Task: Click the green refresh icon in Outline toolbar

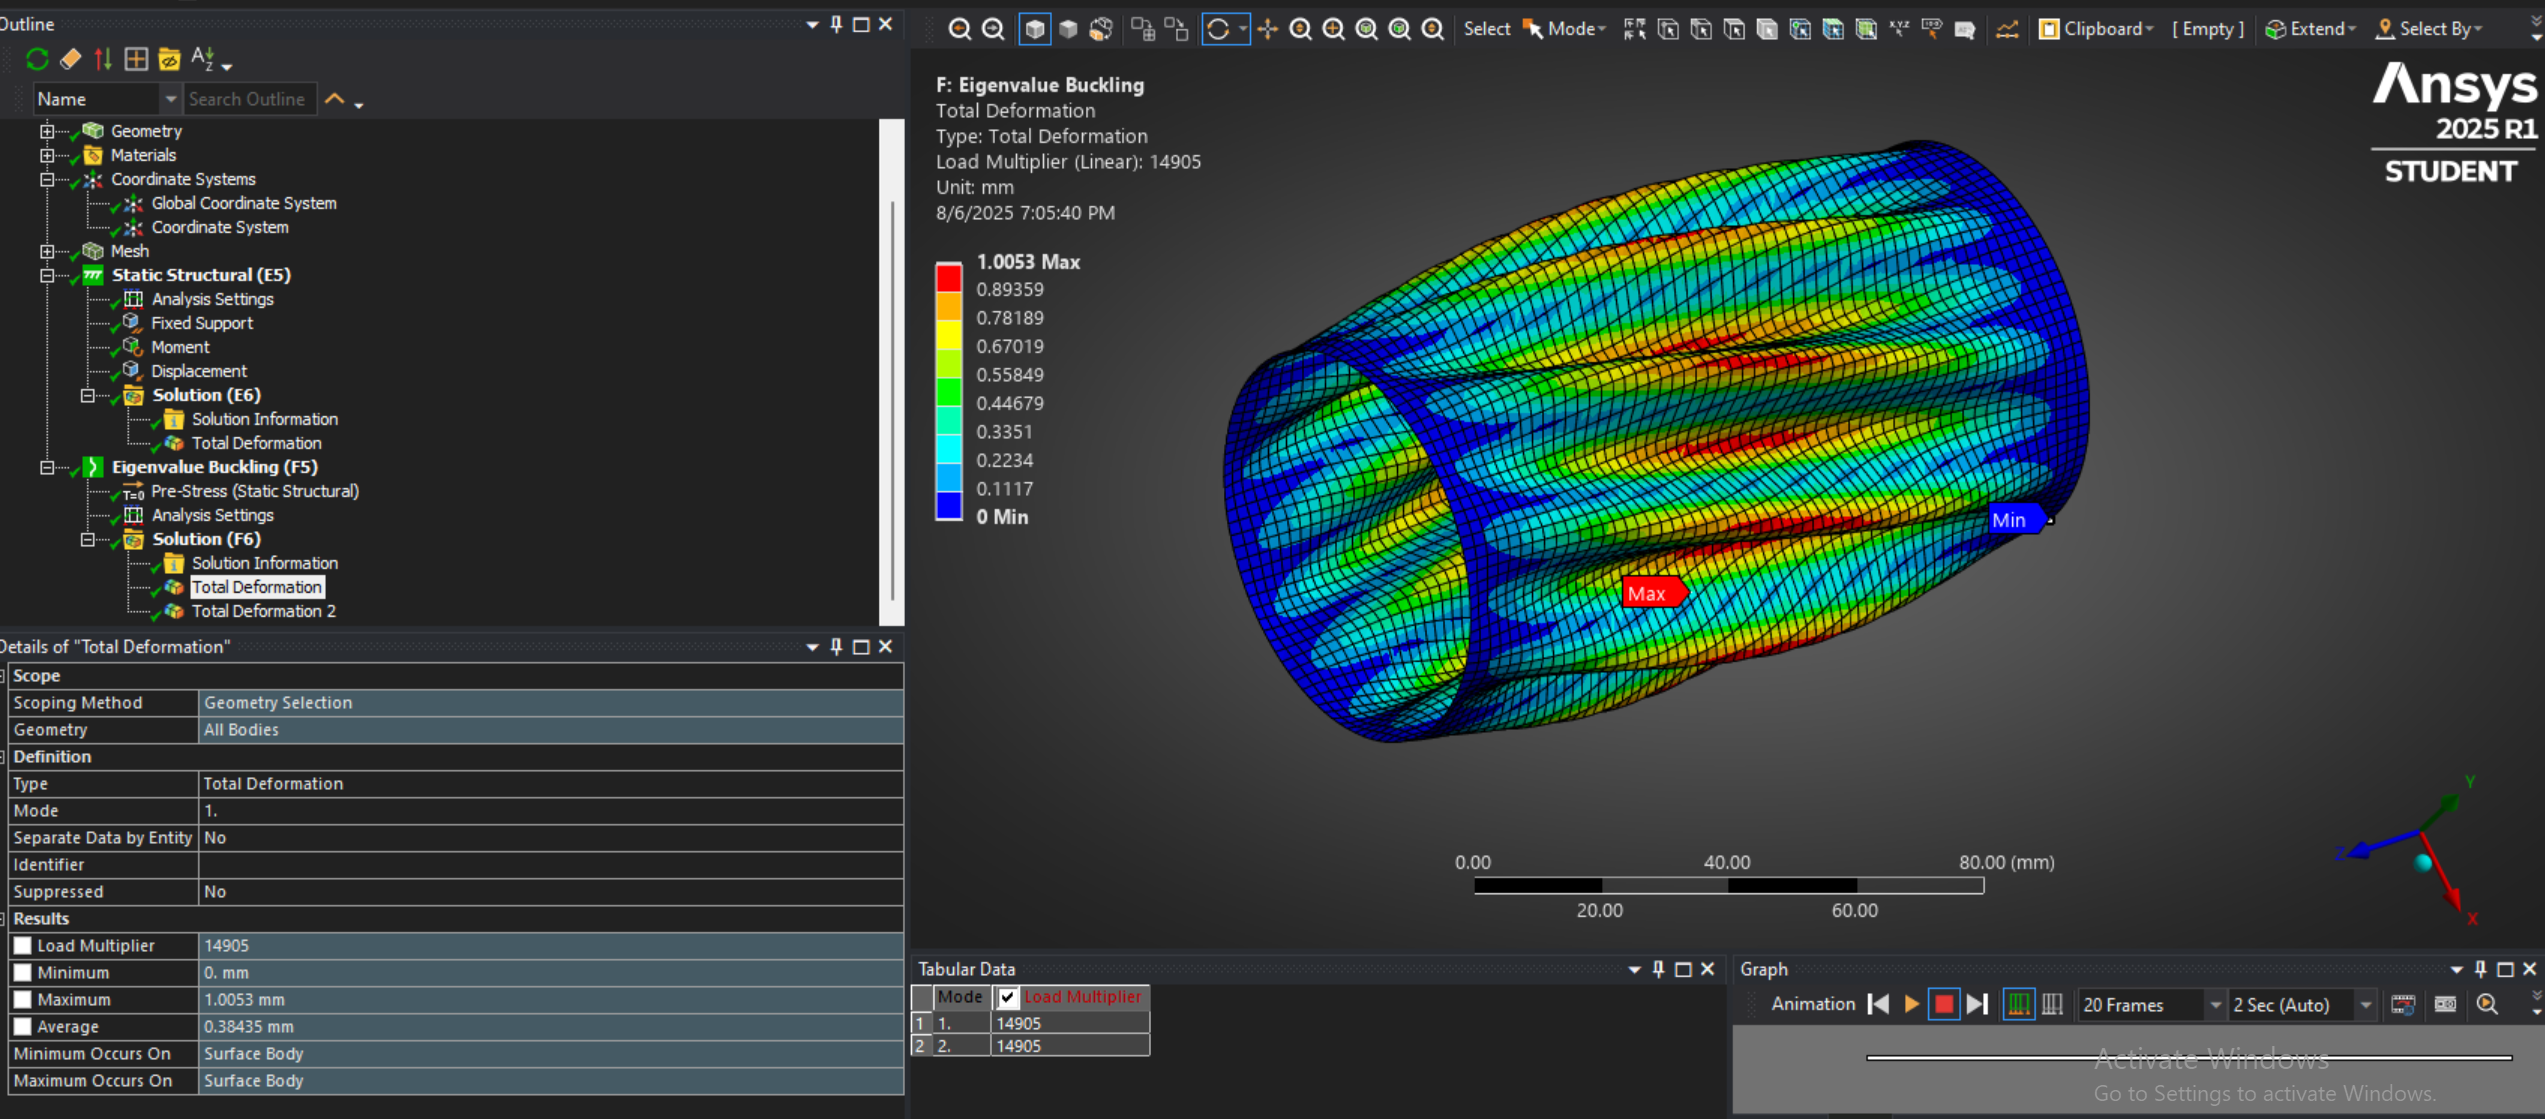Action: (x=37, y=60)
